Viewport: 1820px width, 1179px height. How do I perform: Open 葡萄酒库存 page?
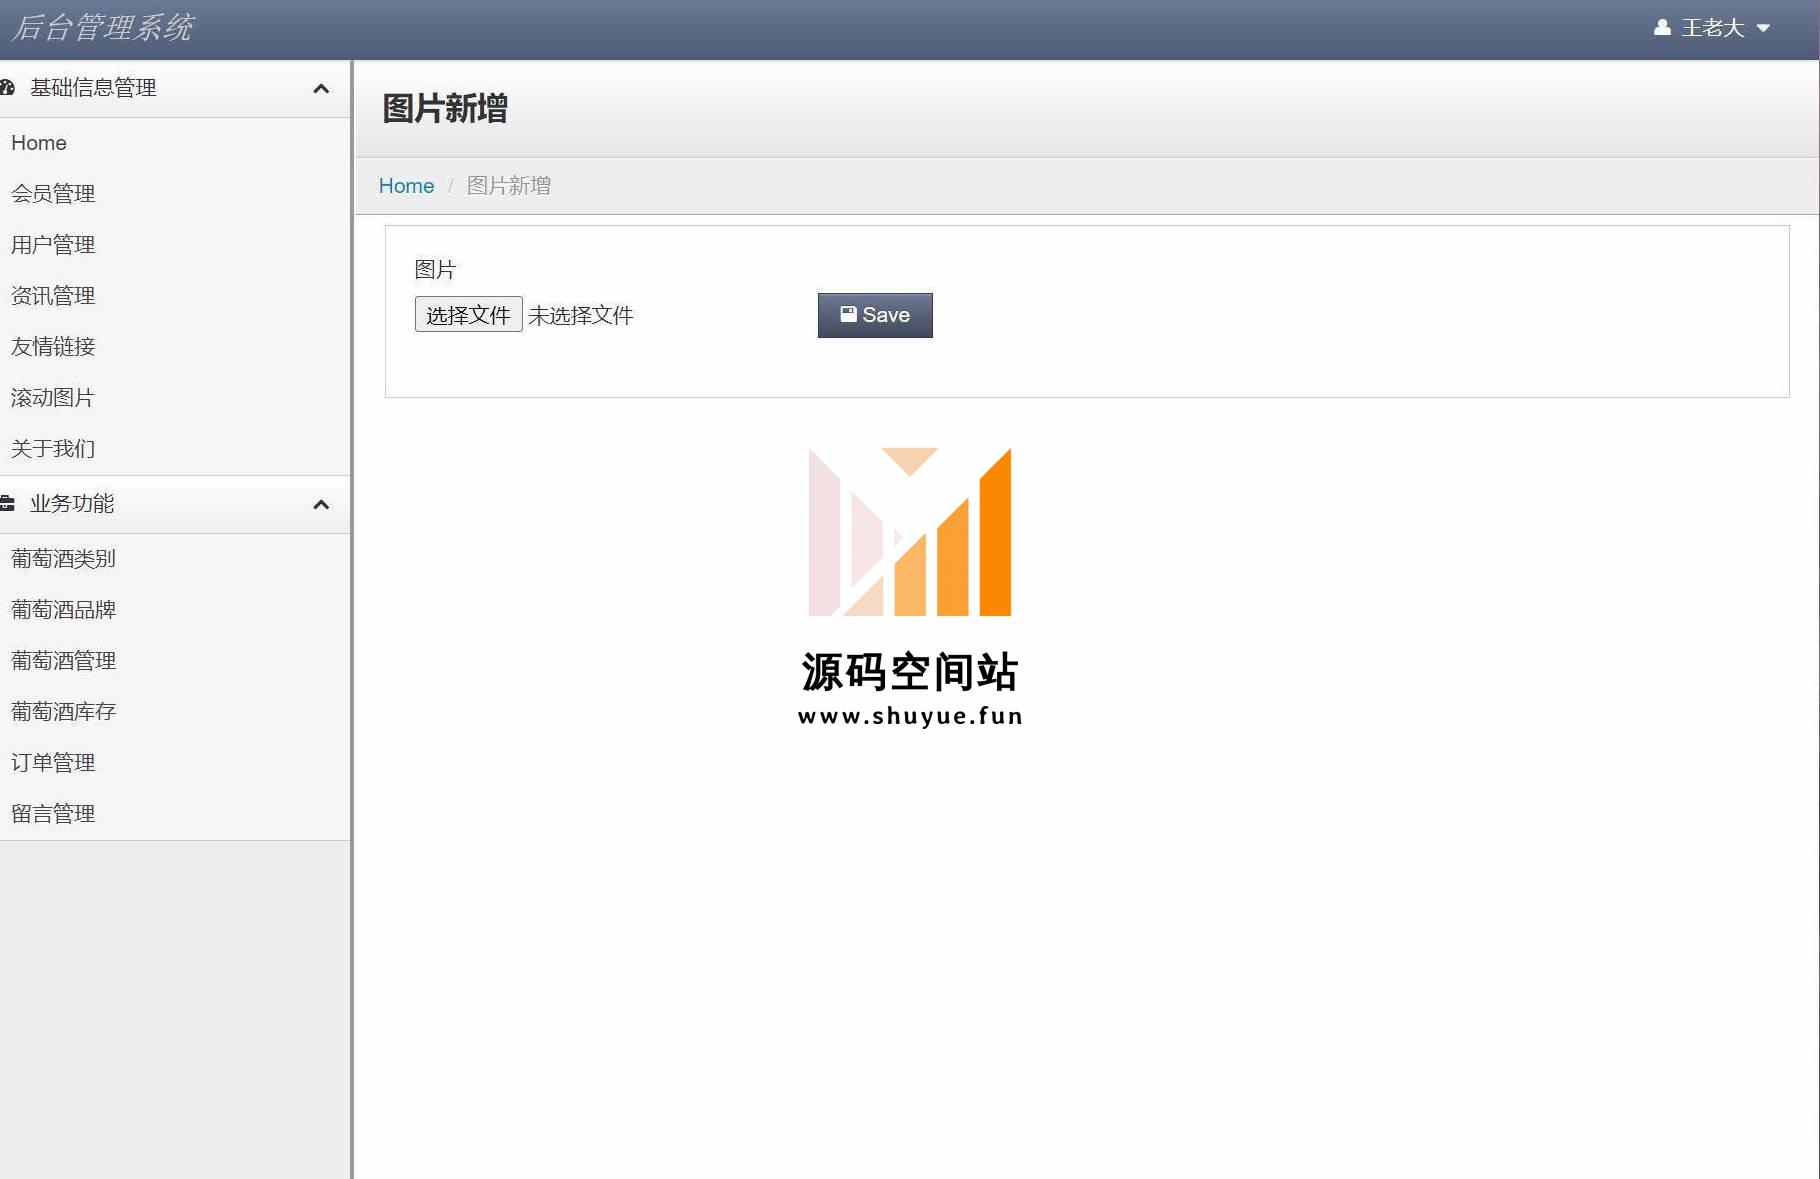64,712
